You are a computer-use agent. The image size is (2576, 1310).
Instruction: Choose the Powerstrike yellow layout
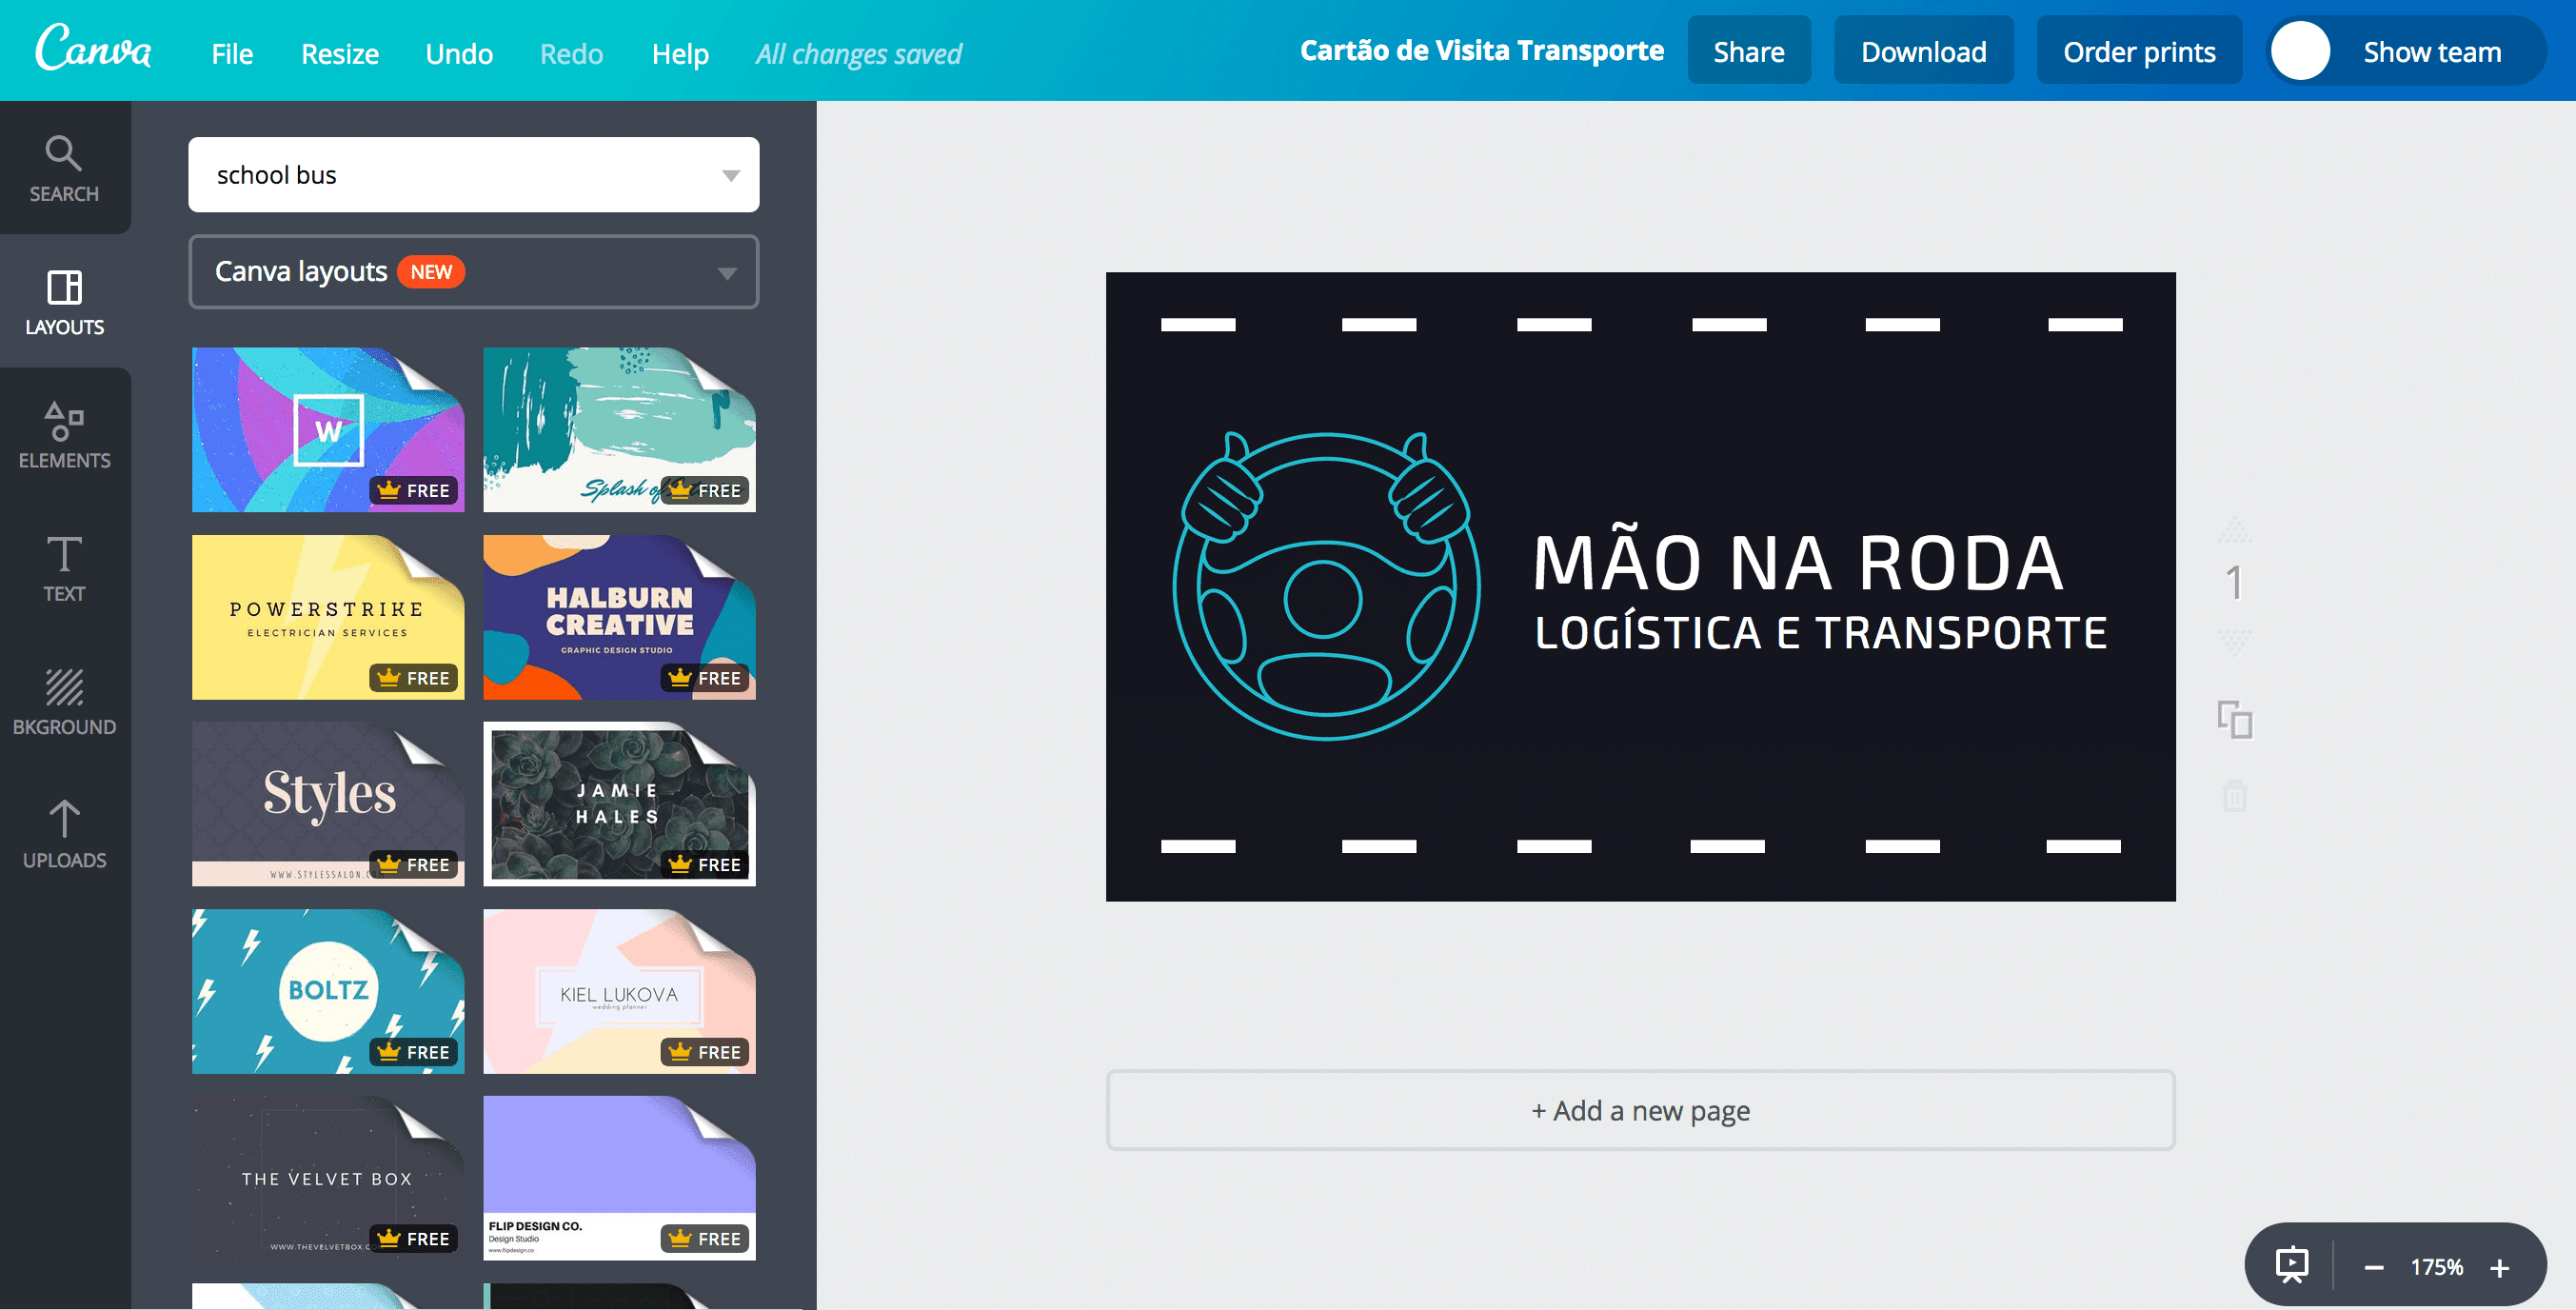(x=328, y=617)
